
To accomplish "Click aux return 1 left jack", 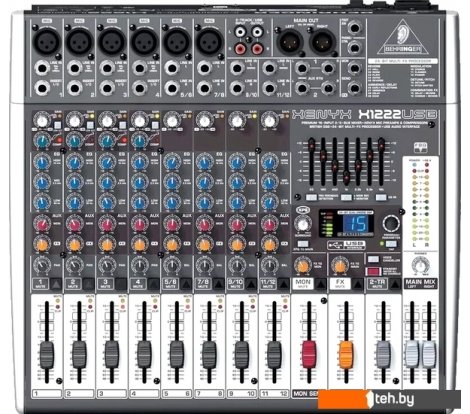I will (302, 69).
